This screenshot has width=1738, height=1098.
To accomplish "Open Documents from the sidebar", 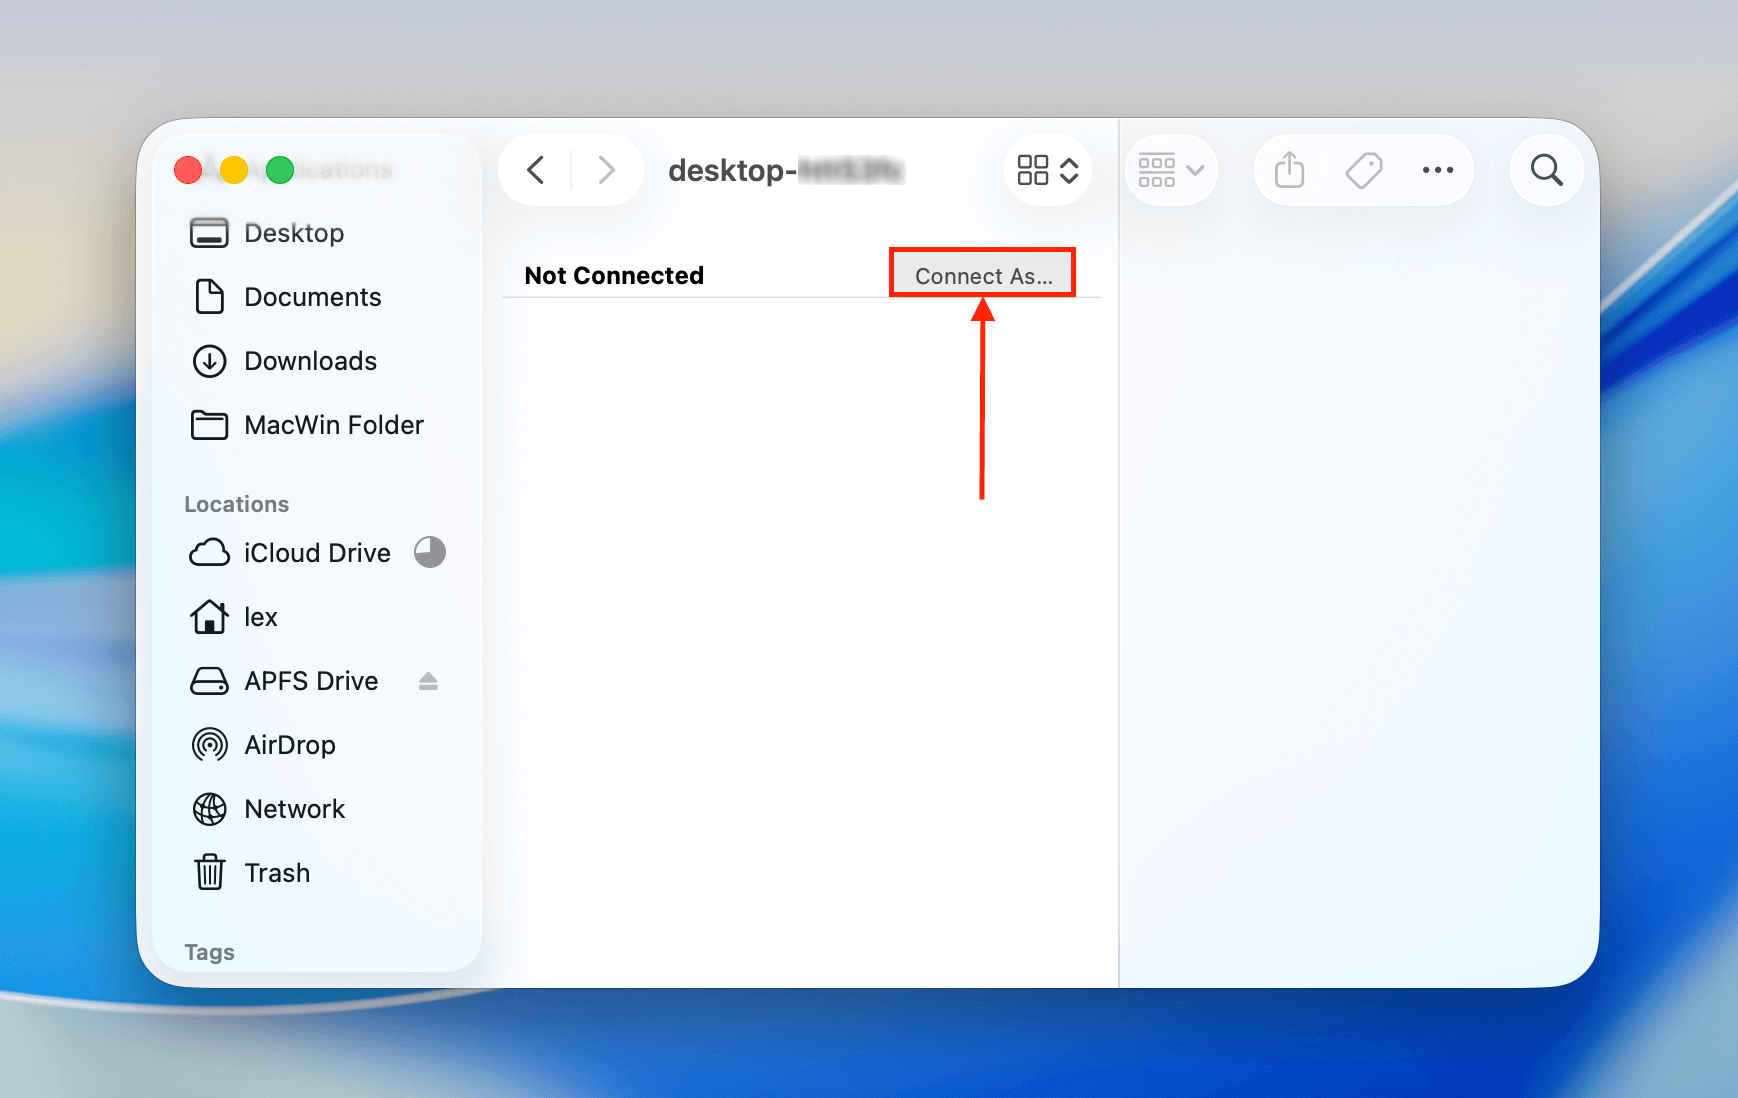I will pyautogui.click(x=312, y=297).
